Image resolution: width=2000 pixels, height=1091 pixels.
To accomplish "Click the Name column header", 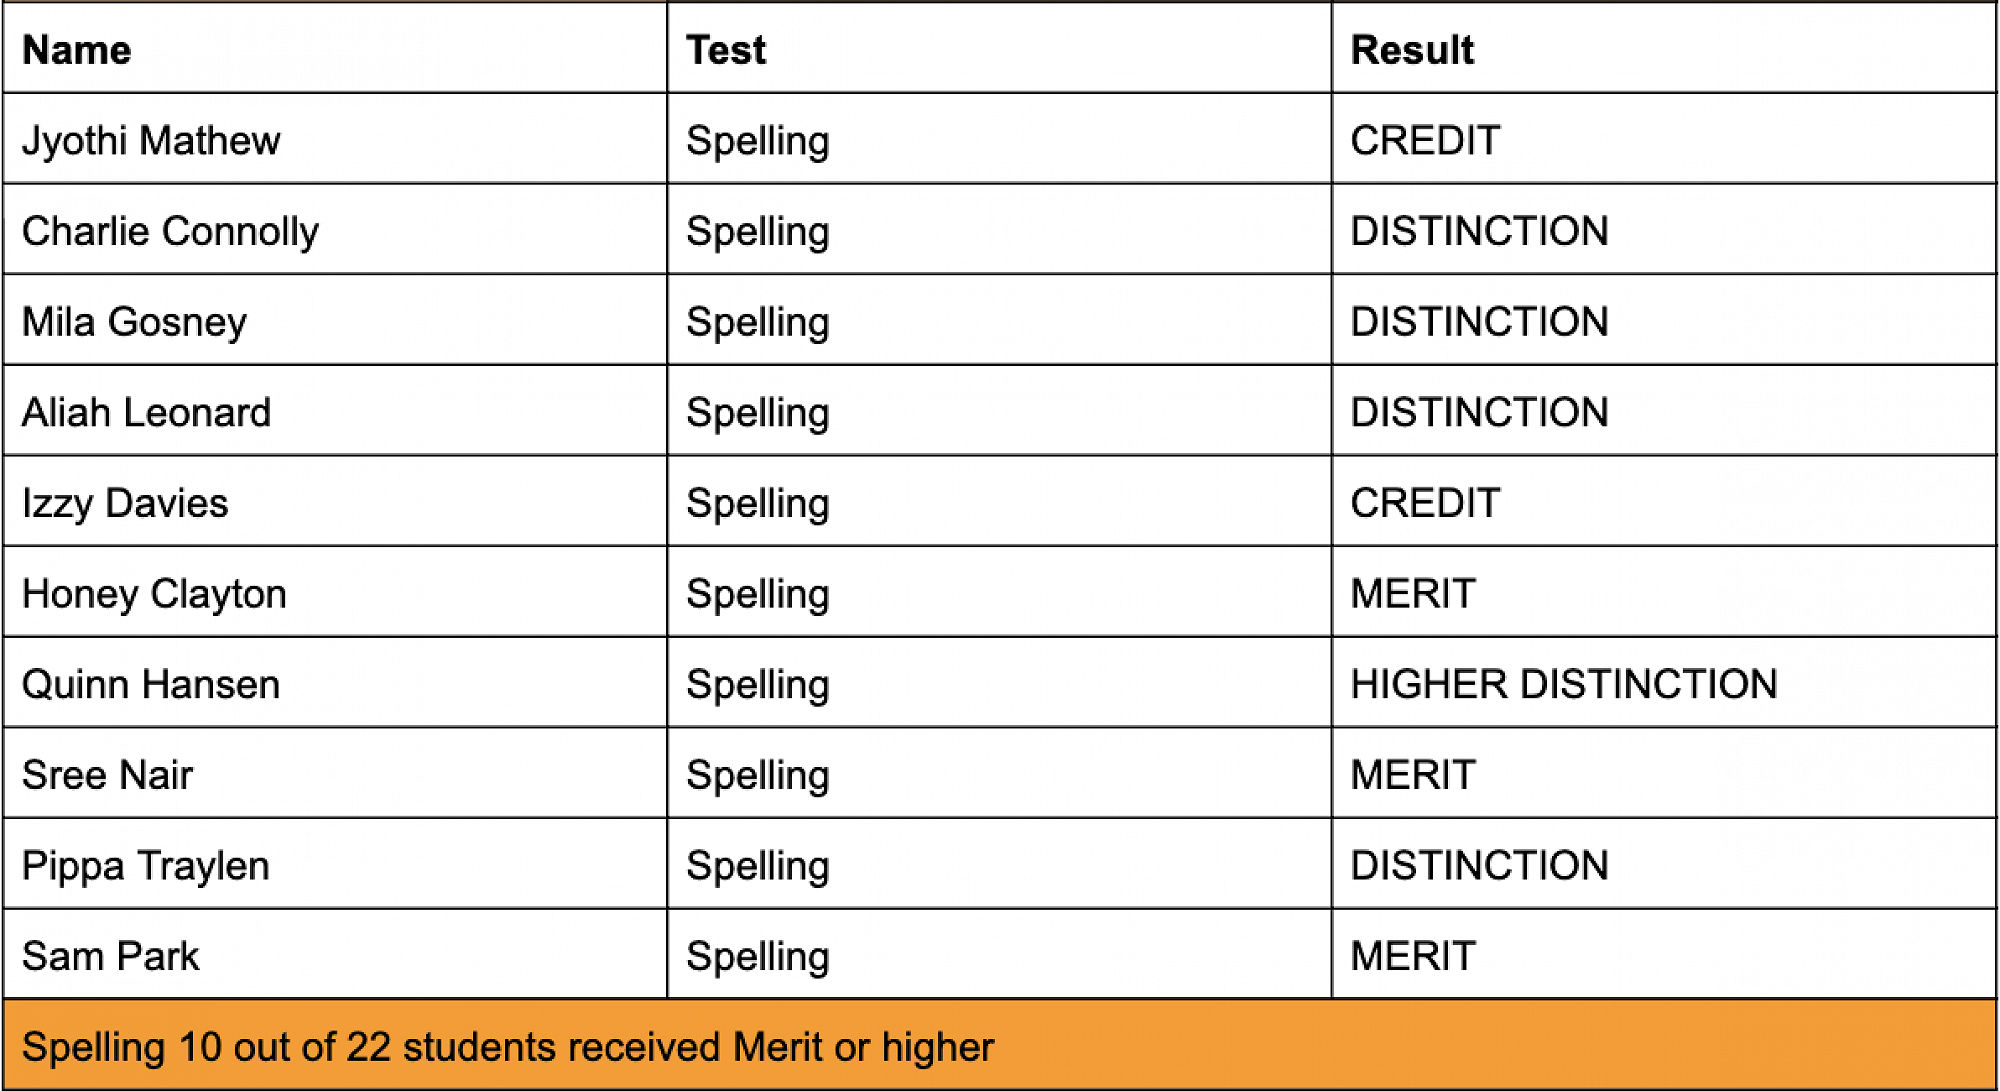I will (x=77, y=50).
